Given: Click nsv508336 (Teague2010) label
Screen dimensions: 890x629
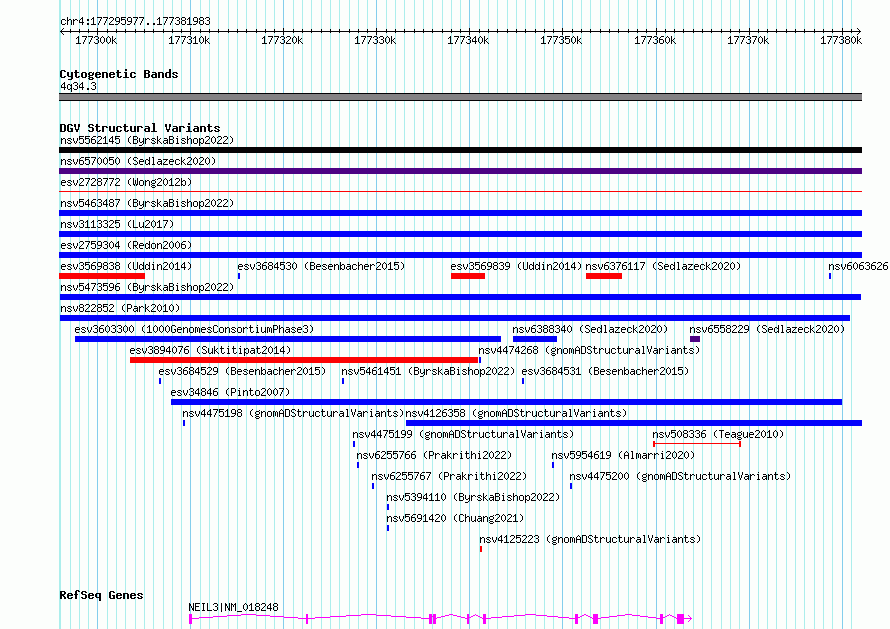Looking at the screenshot, I should point(718,434).
